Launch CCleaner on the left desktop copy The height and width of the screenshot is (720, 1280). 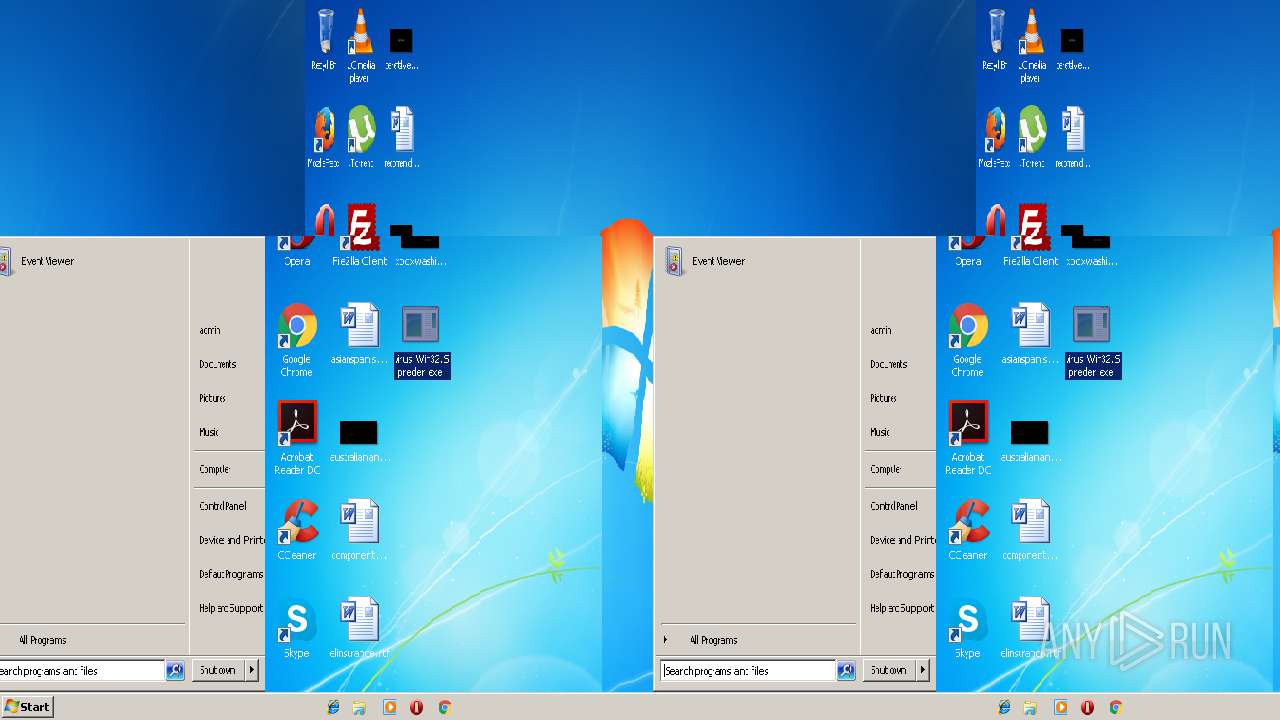(x=297, y=530)
